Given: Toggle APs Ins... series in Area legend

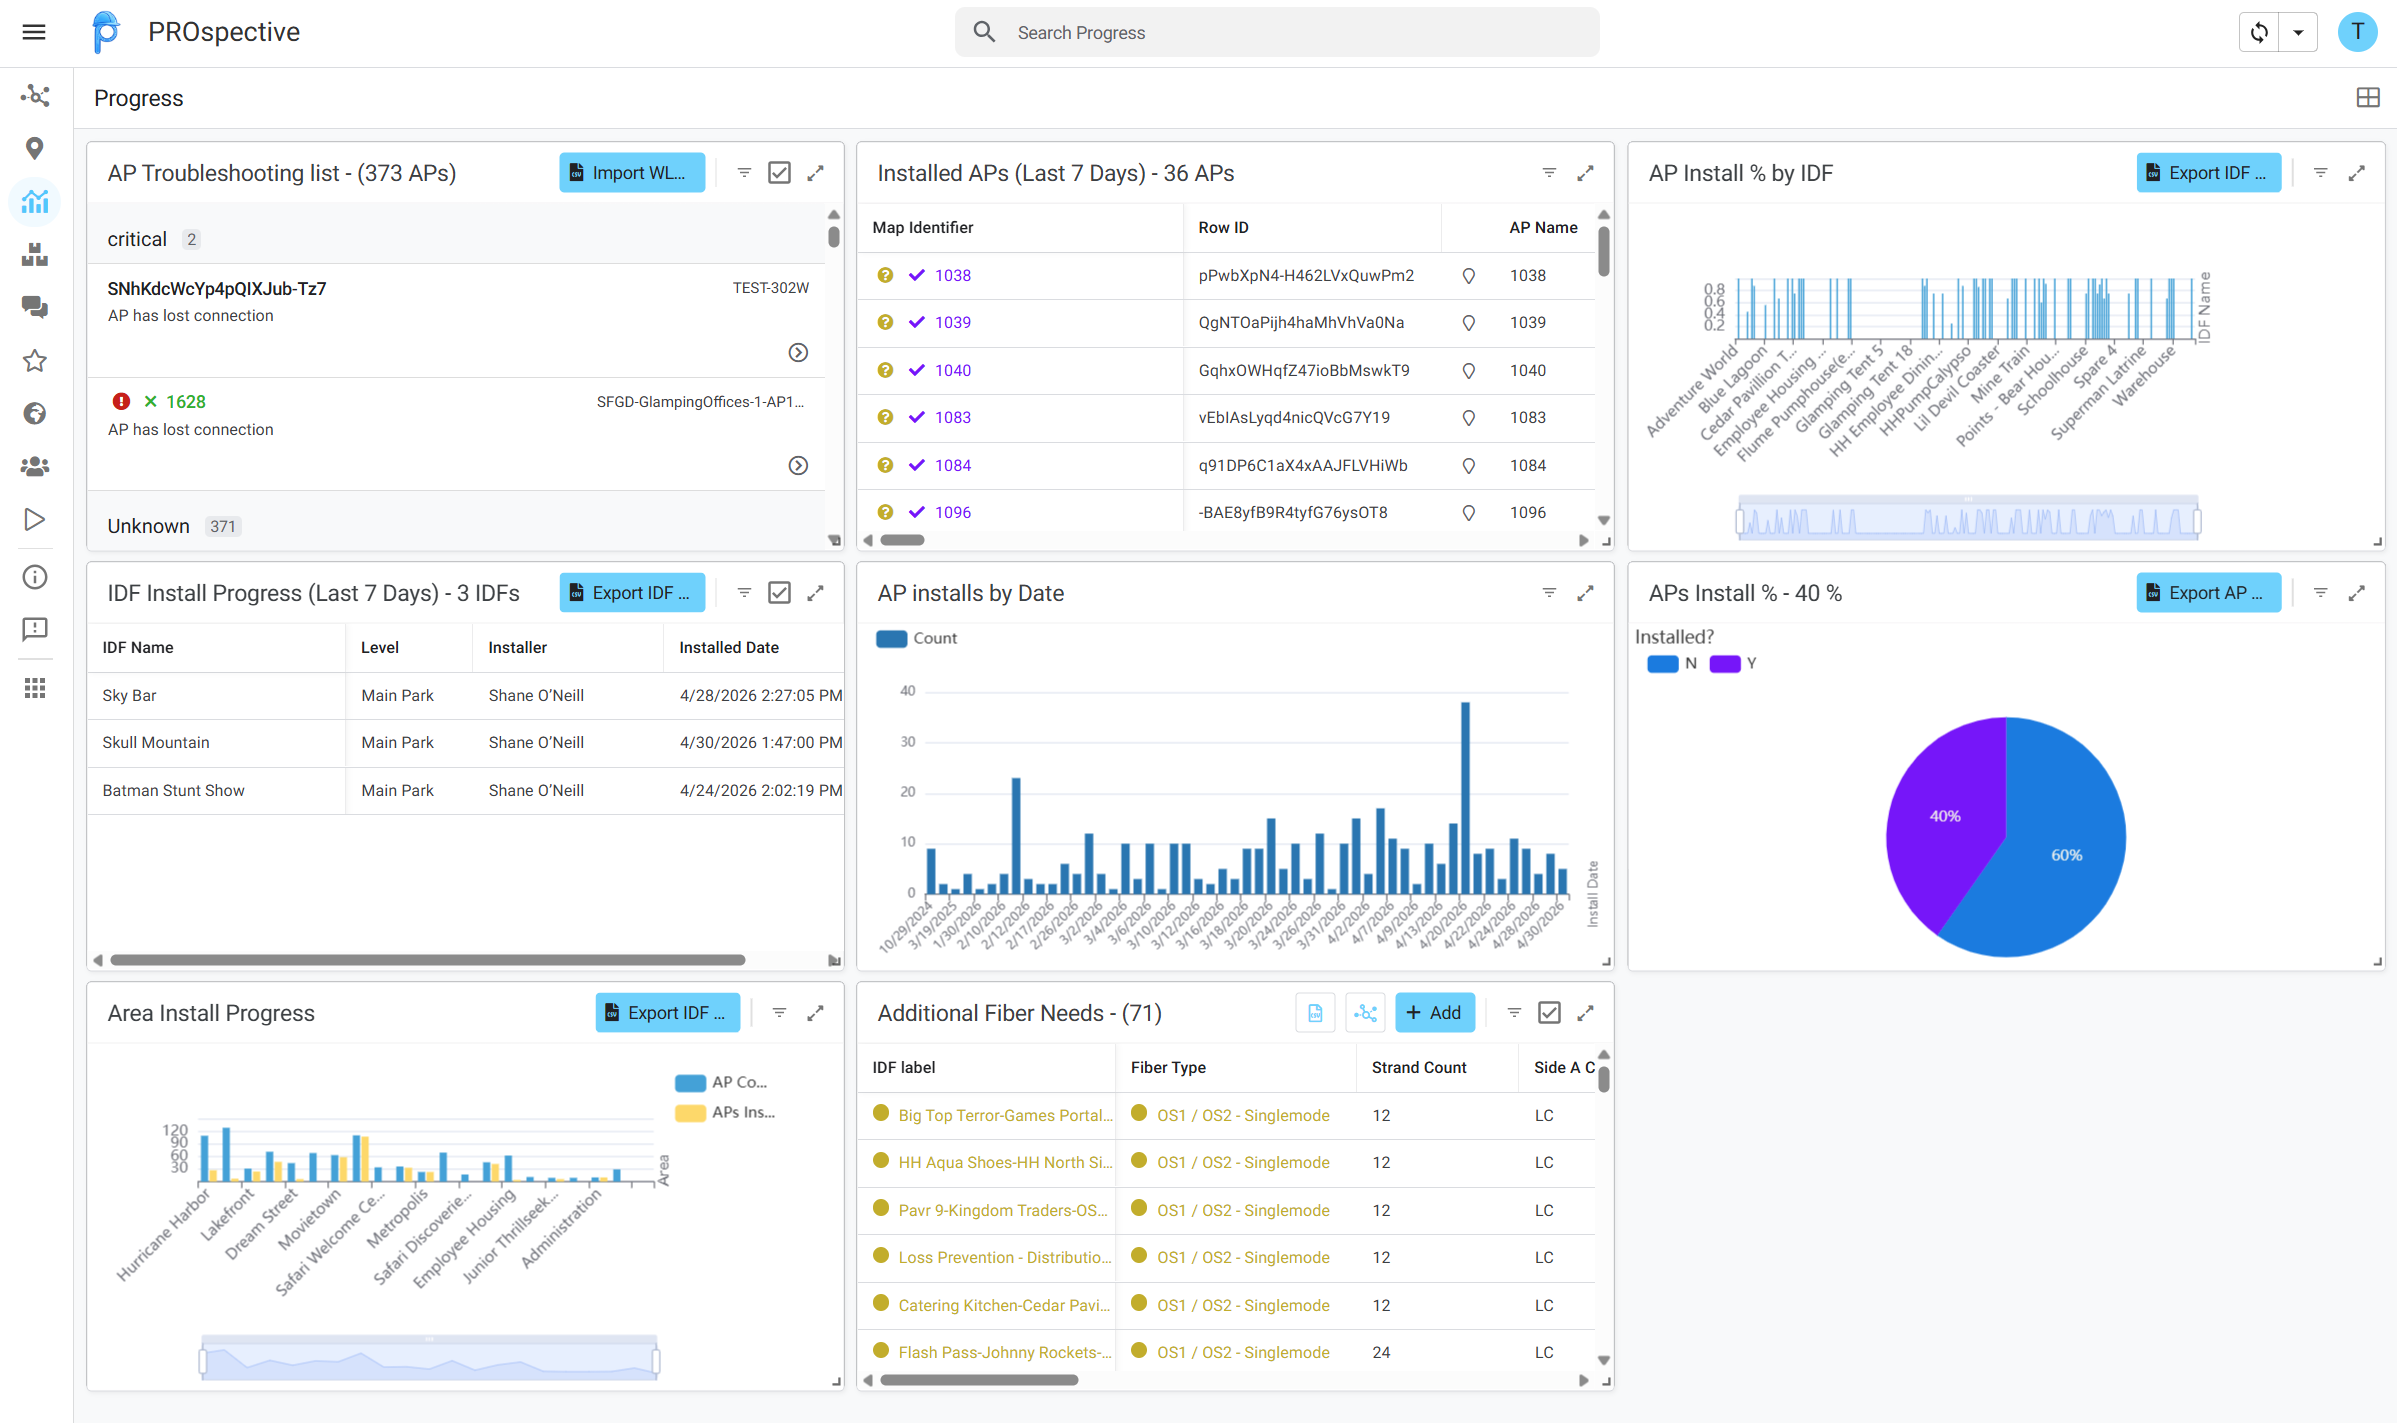Looking at the screenshot, I should pos(726,1112).
